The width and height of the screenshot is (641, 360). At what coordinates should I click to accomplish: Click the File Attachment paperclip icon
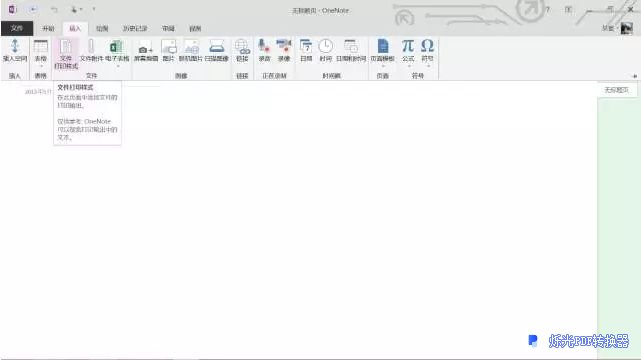[91, 46]
